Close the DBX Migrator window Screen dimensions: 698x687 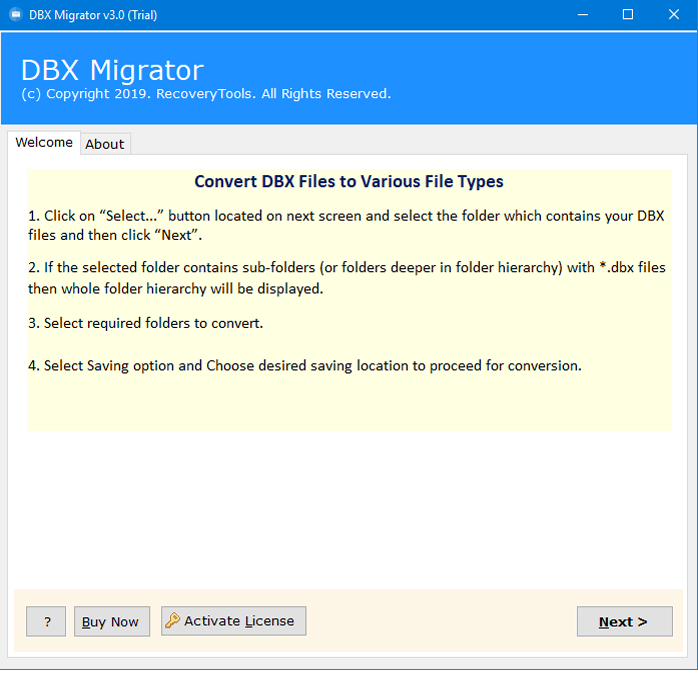point(674,15)
